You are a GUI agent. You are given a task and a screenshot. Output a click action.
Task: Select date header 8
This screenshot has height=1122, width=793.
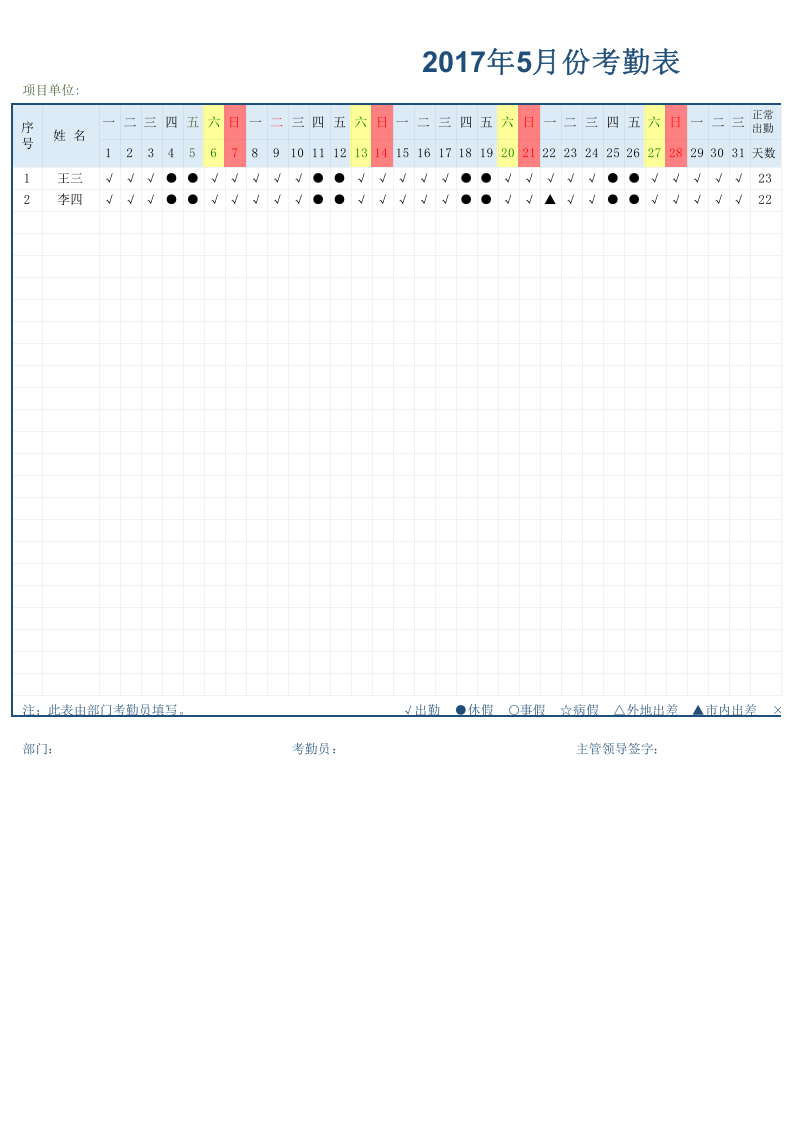[255, 153]
